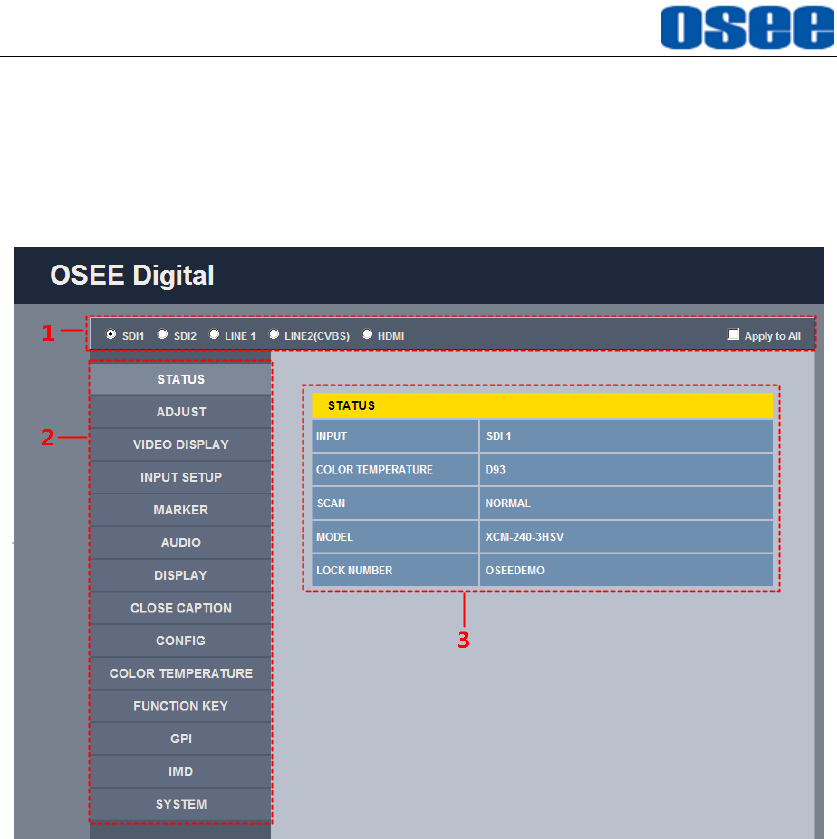Image resolution: width=837 pixels, height=839 pixels.
Task: Click the SDI 1 value cell
Action: point(627,436)
